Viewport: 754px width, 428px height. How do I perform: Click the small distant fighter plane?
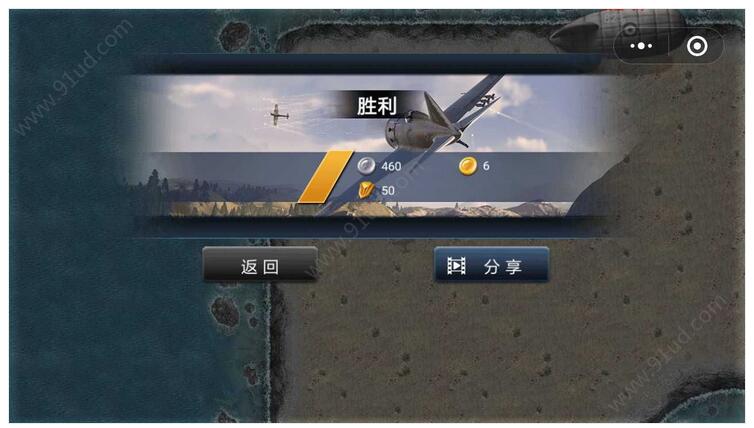click(278, 114)
